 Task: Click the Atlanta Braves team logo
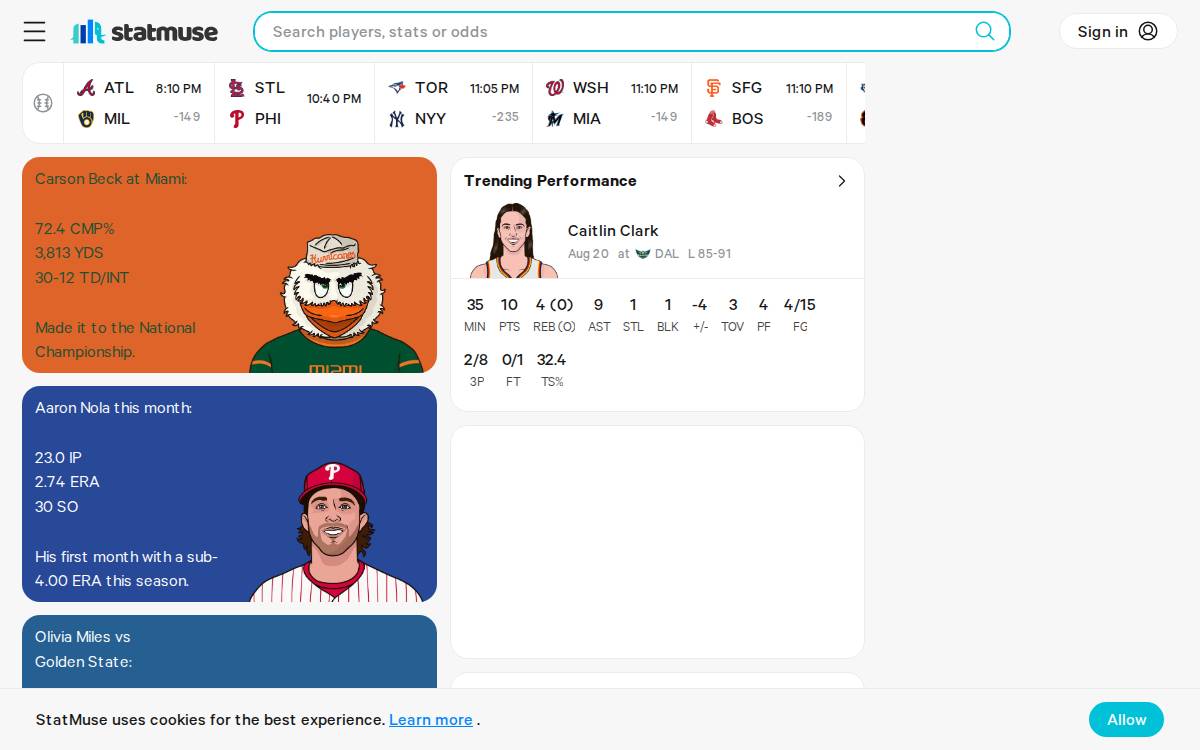coord(86,88)
